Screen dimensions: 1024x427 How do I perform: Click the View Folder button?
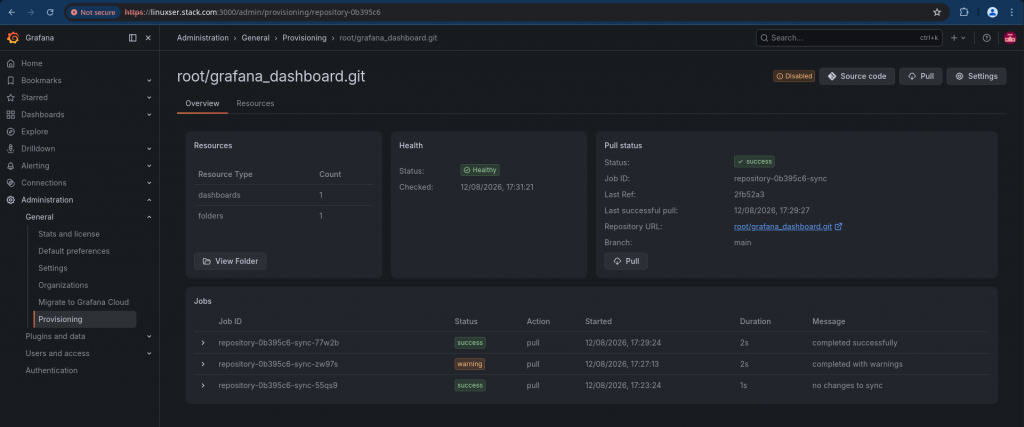(x=230, y=261)
